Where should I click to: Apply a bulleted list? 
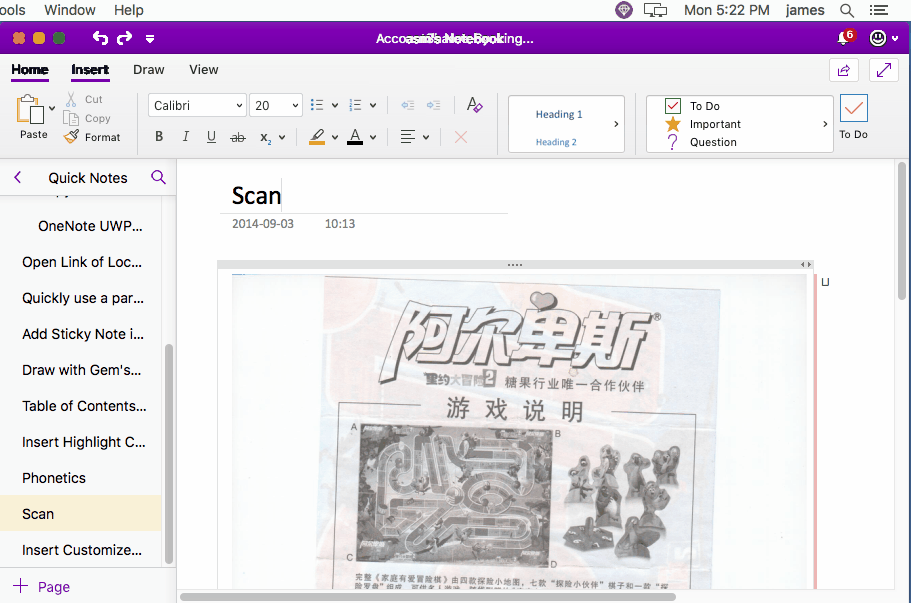coord(317,105)
